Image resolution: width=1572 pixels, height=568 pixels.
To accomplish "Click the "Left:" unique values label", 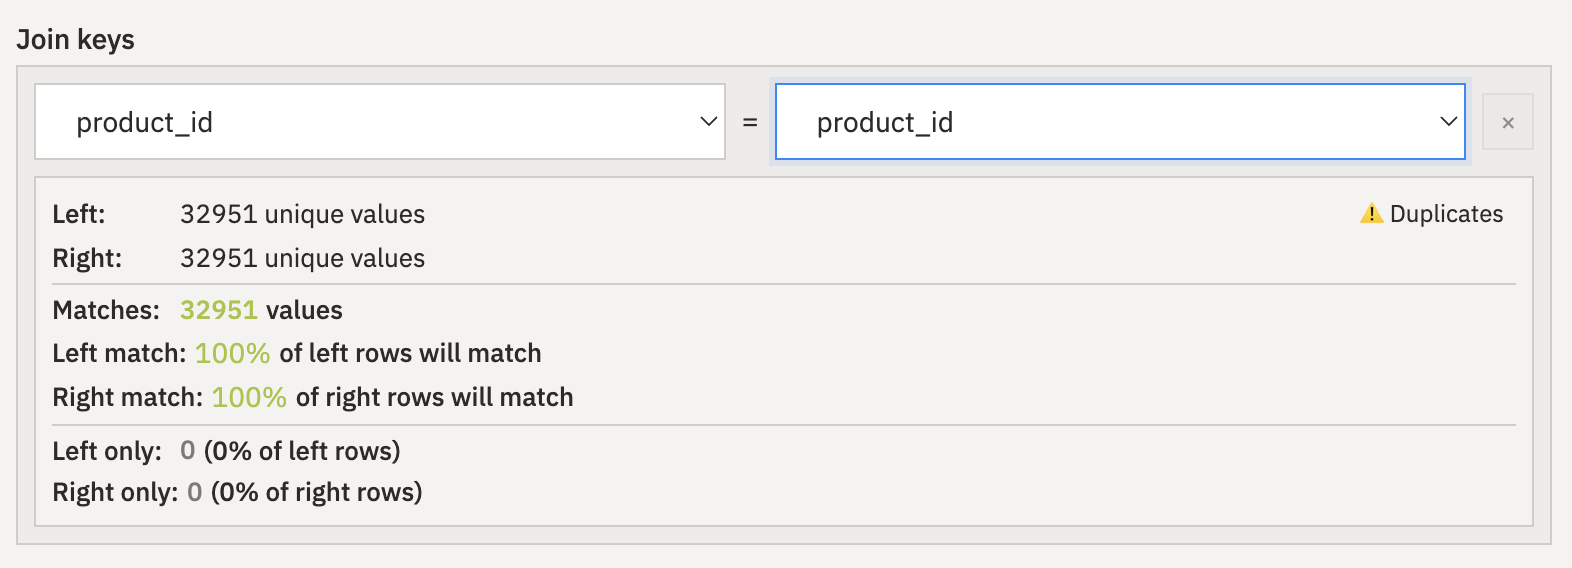I will (79, 214).
